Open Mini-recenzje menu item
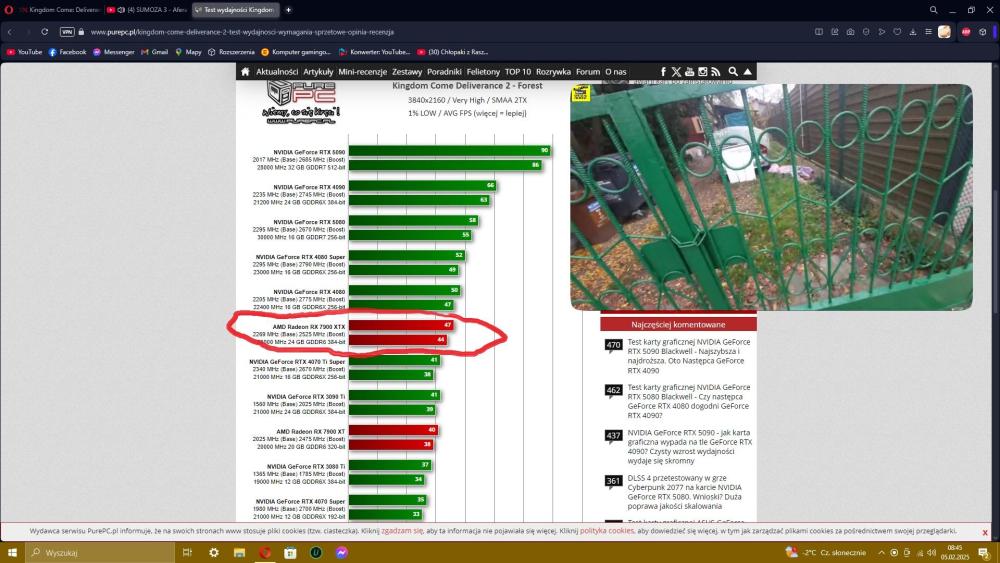Image resolution: width=1000 pixels, height=563 pixels. 362,72
